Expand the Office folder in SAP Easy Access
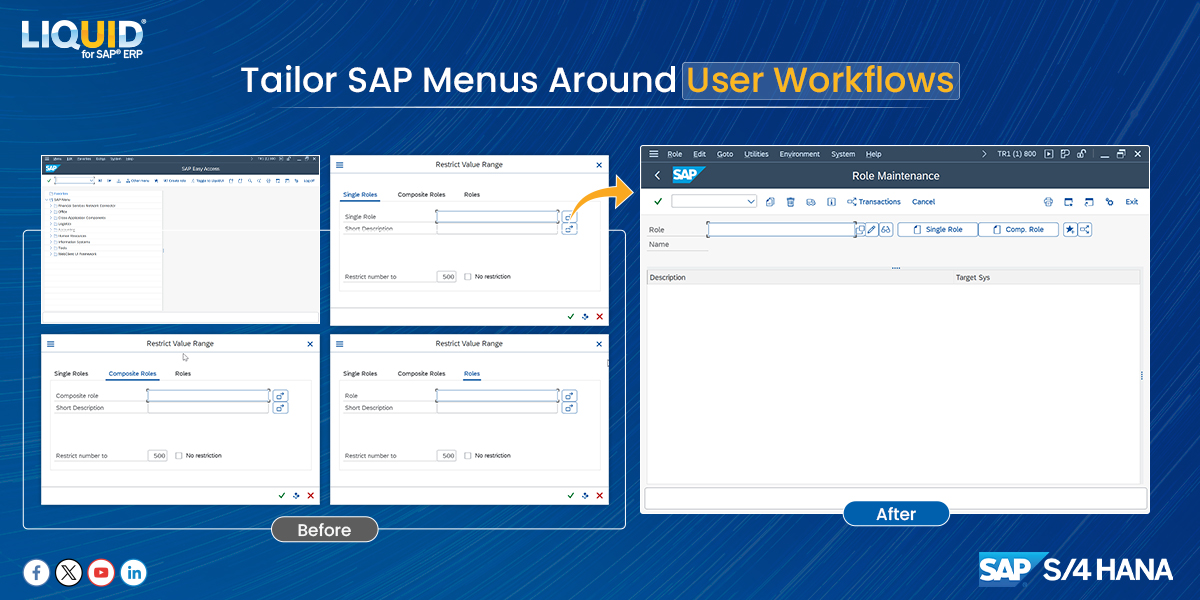 pos(52,211)
